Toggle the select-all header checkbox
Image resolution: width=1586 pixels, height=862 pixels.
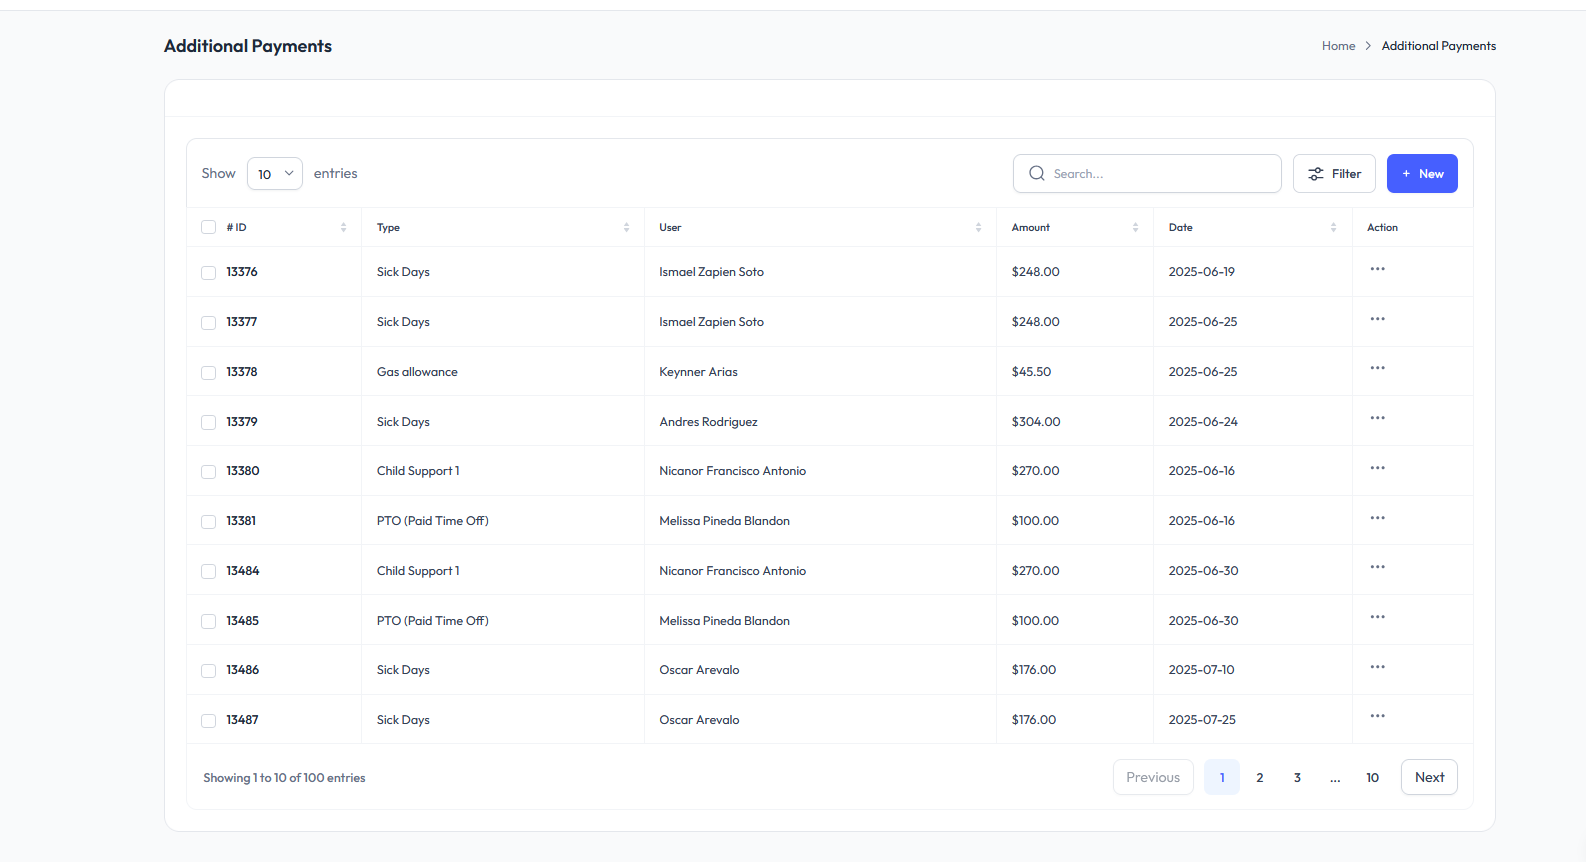209,227
